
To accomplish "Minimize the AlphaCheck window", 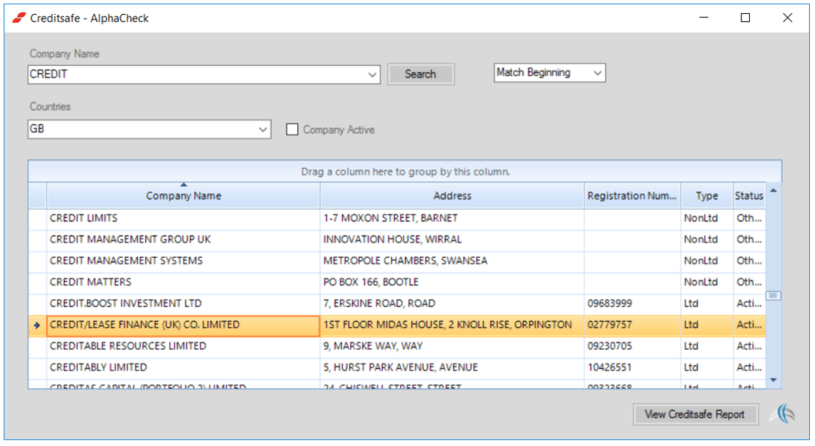I will [x=704, y=18].
